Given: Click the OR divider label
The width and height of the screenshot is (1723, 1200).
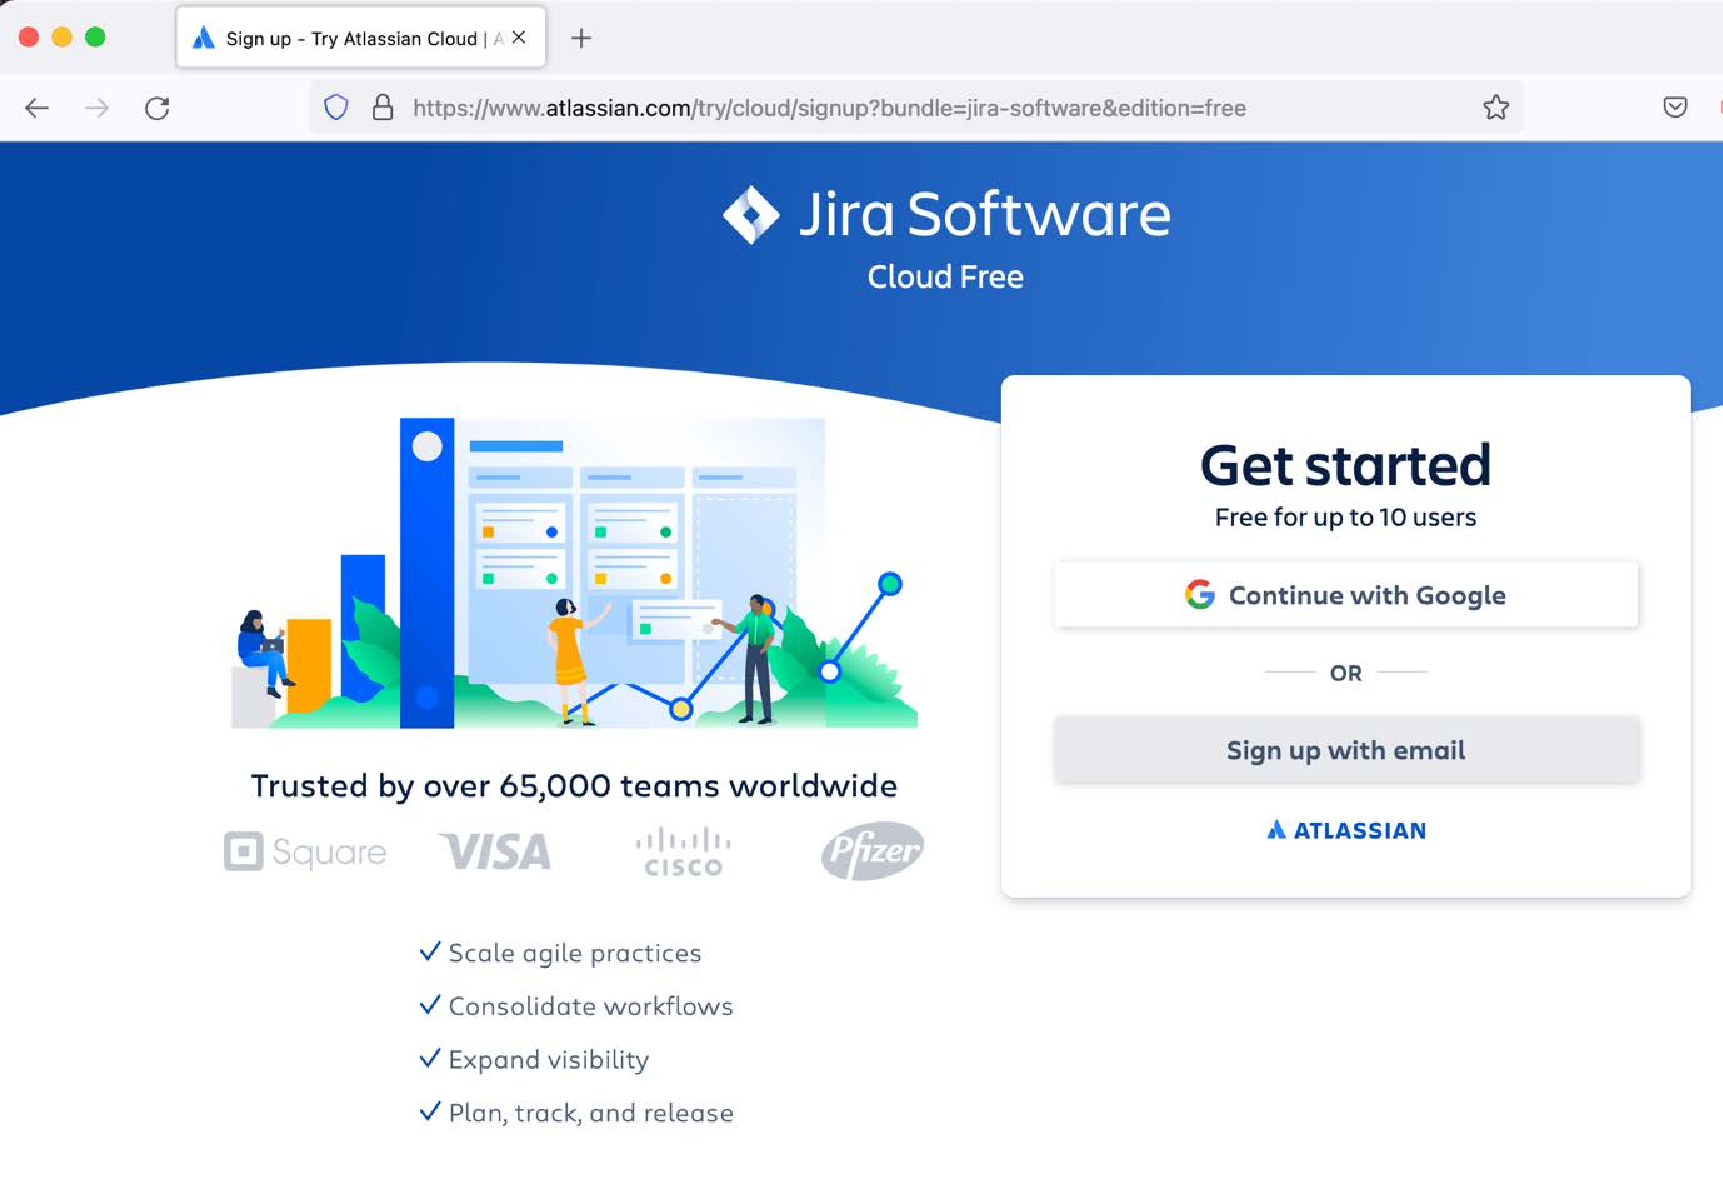Looking at the screenshot, I should pos(1346,673).
